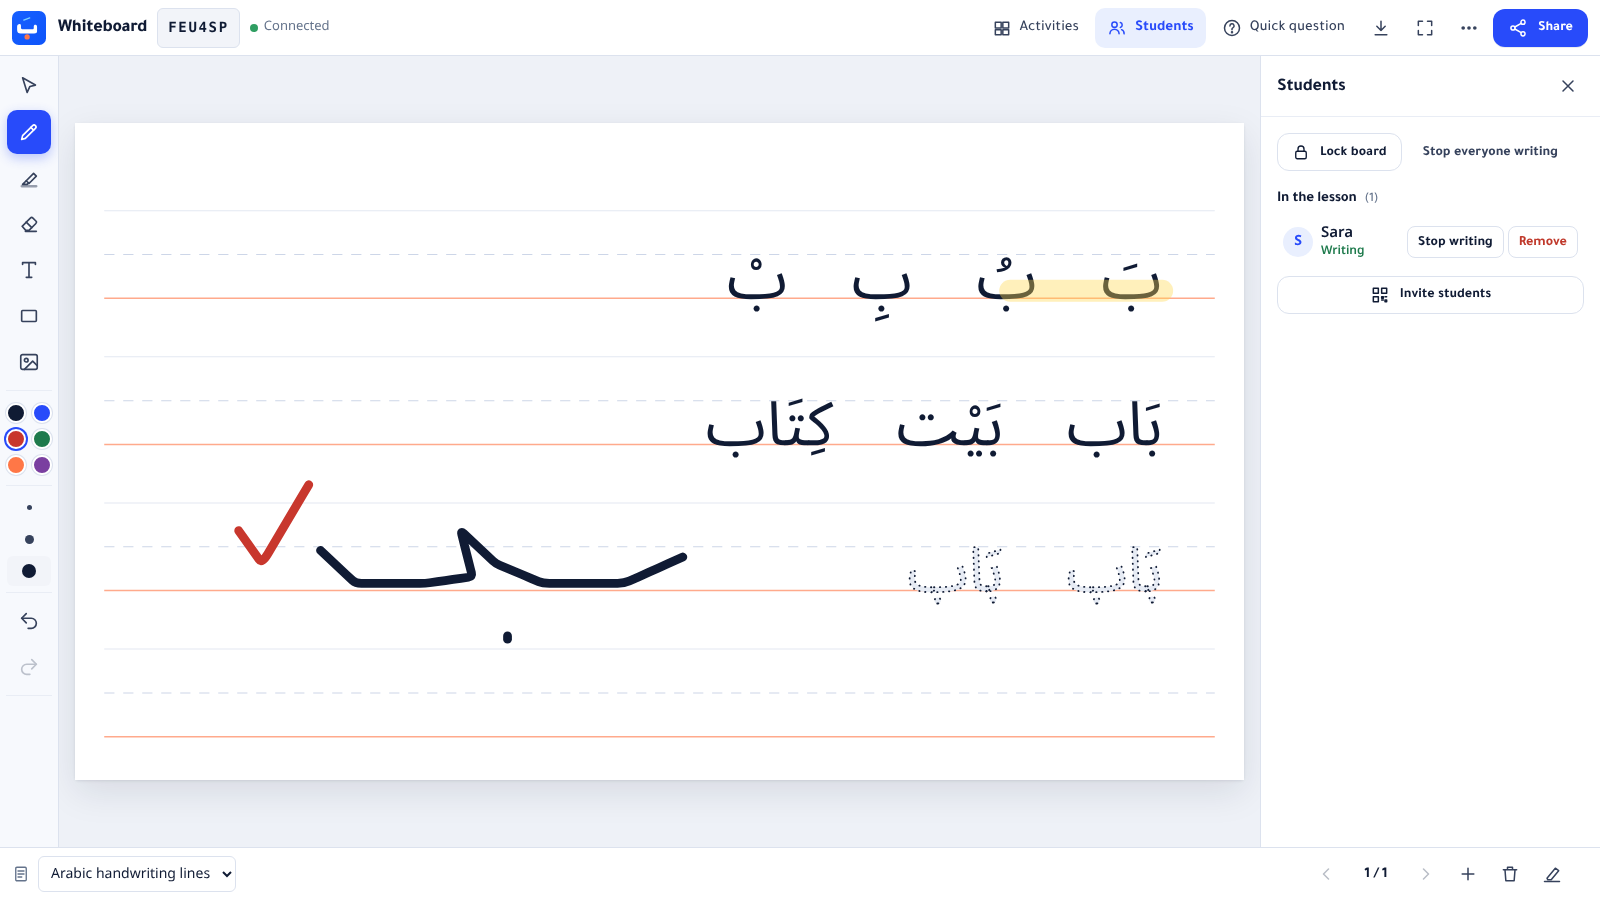This screenshot has height=900, width=1600.
Task: Open Quick question
Action: pyautogui.click(x=1284, y=27)
